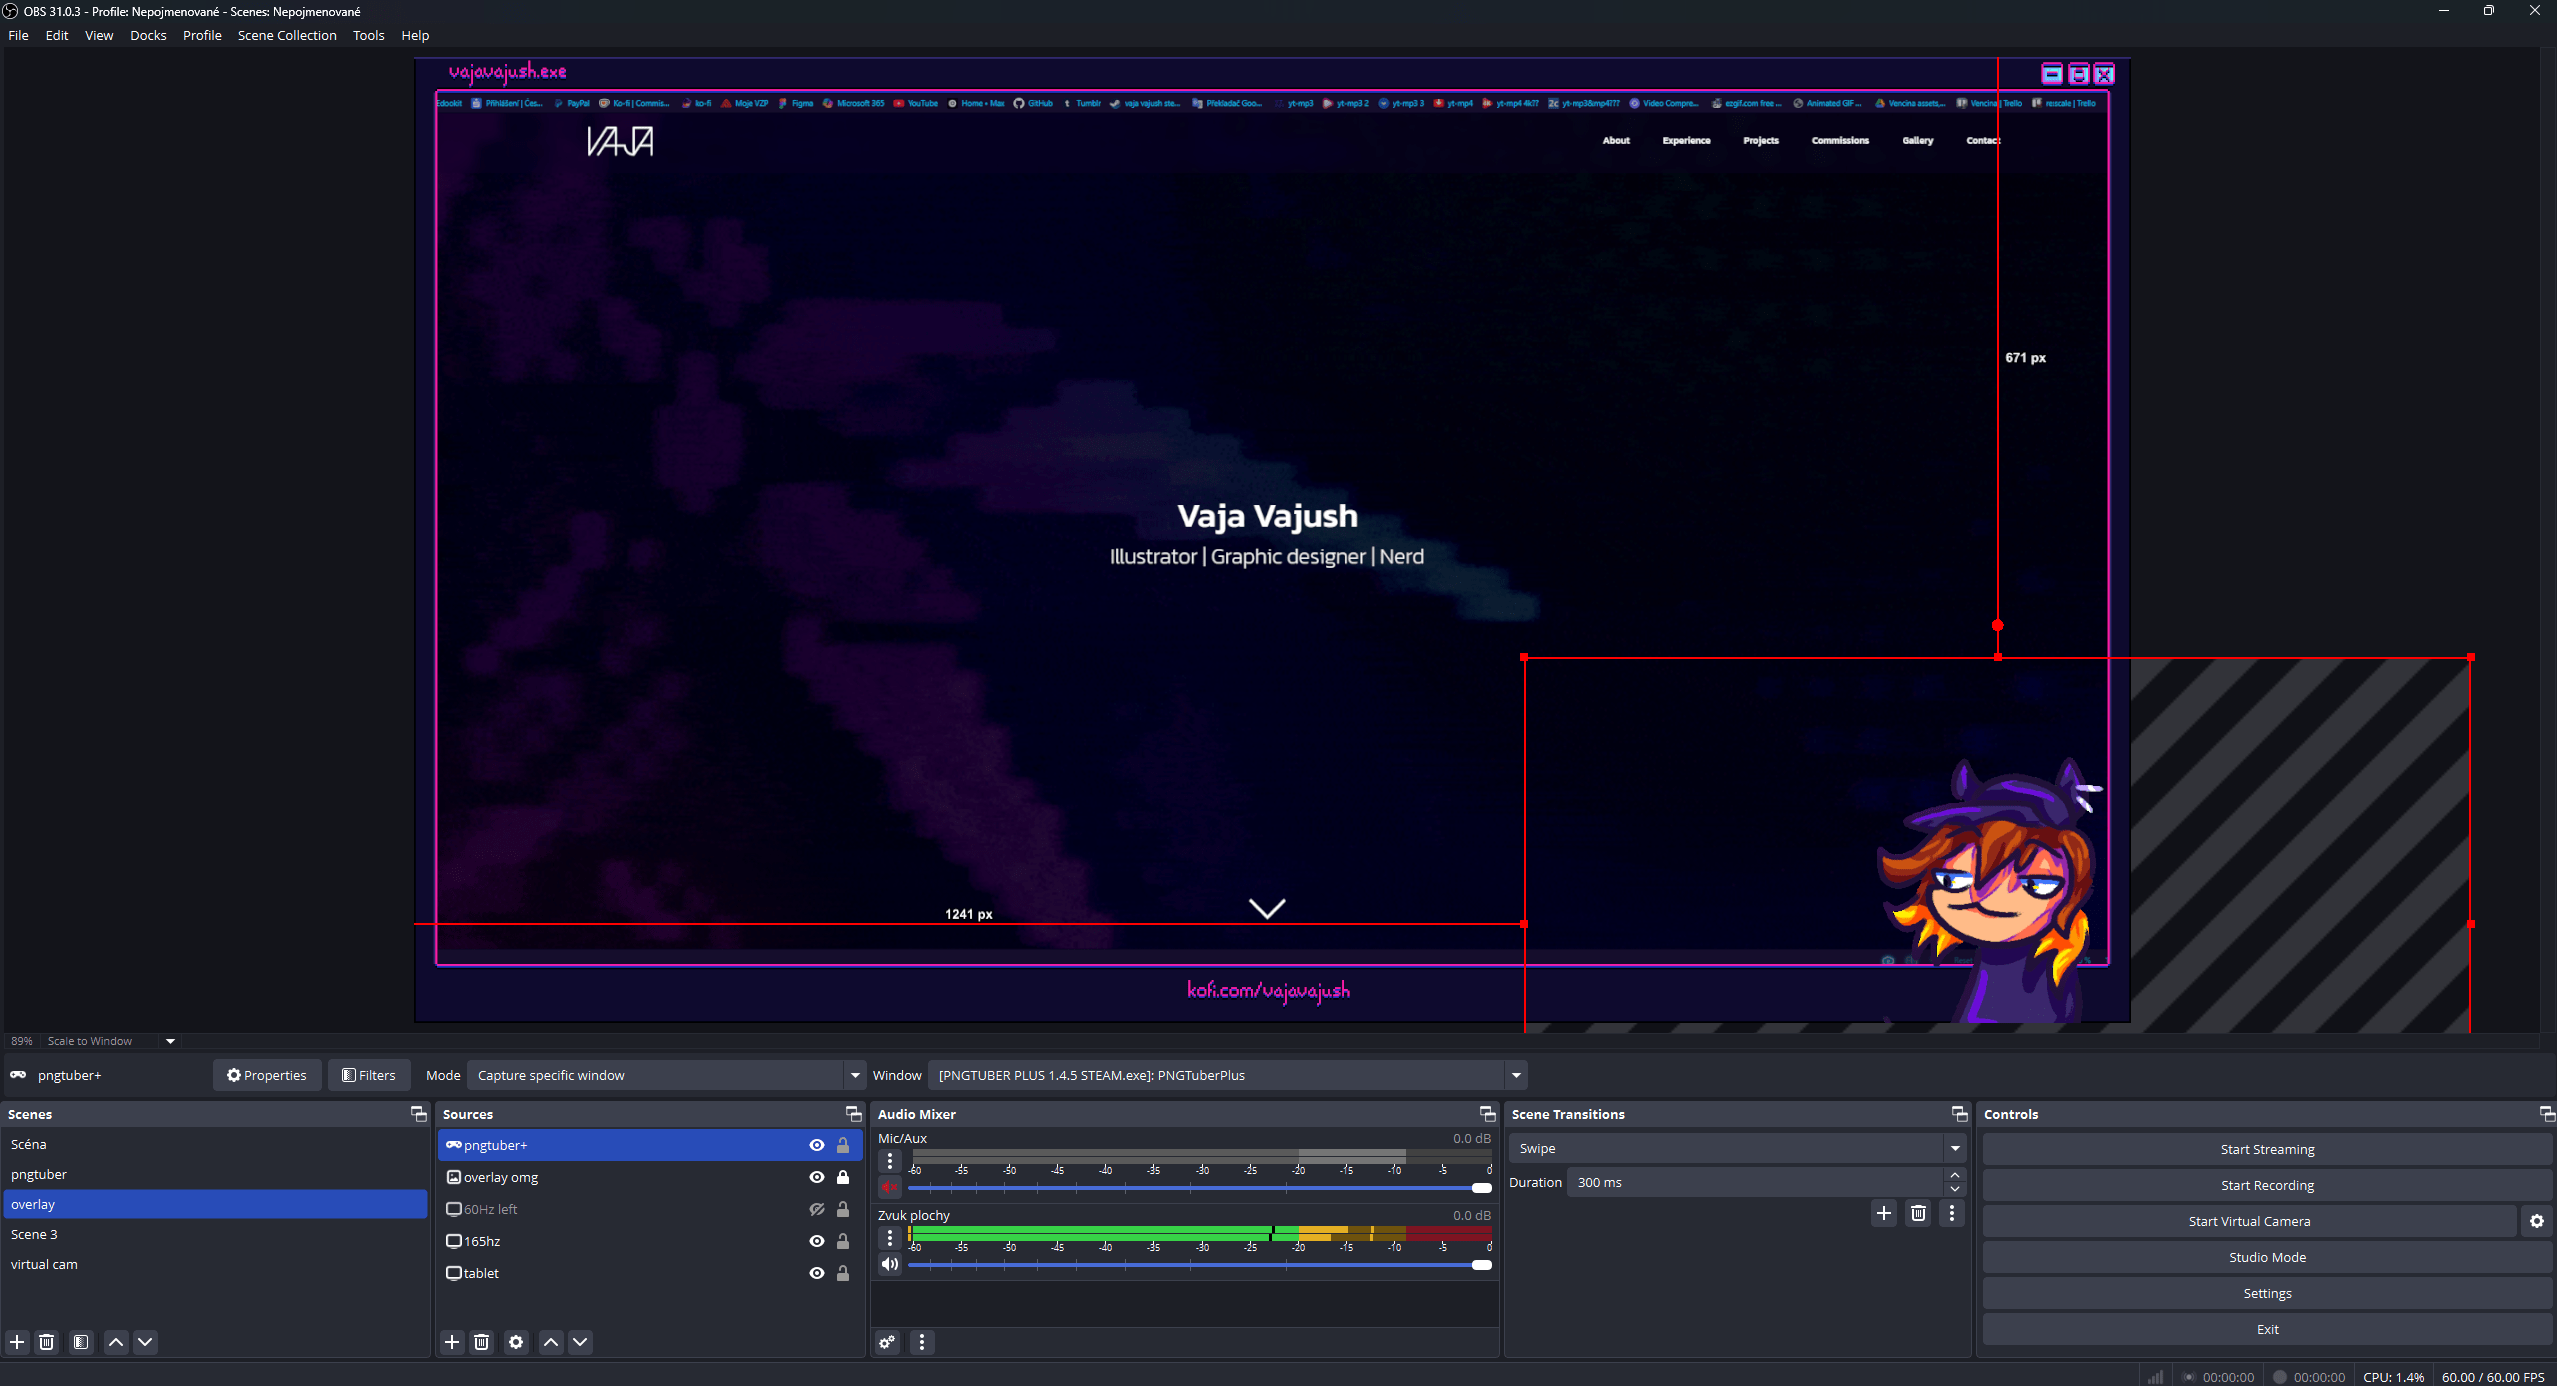Open Virtual Camera settings gear
The height and width of the screenshot is (1386, 2557).
(x=2536, y=1221)
